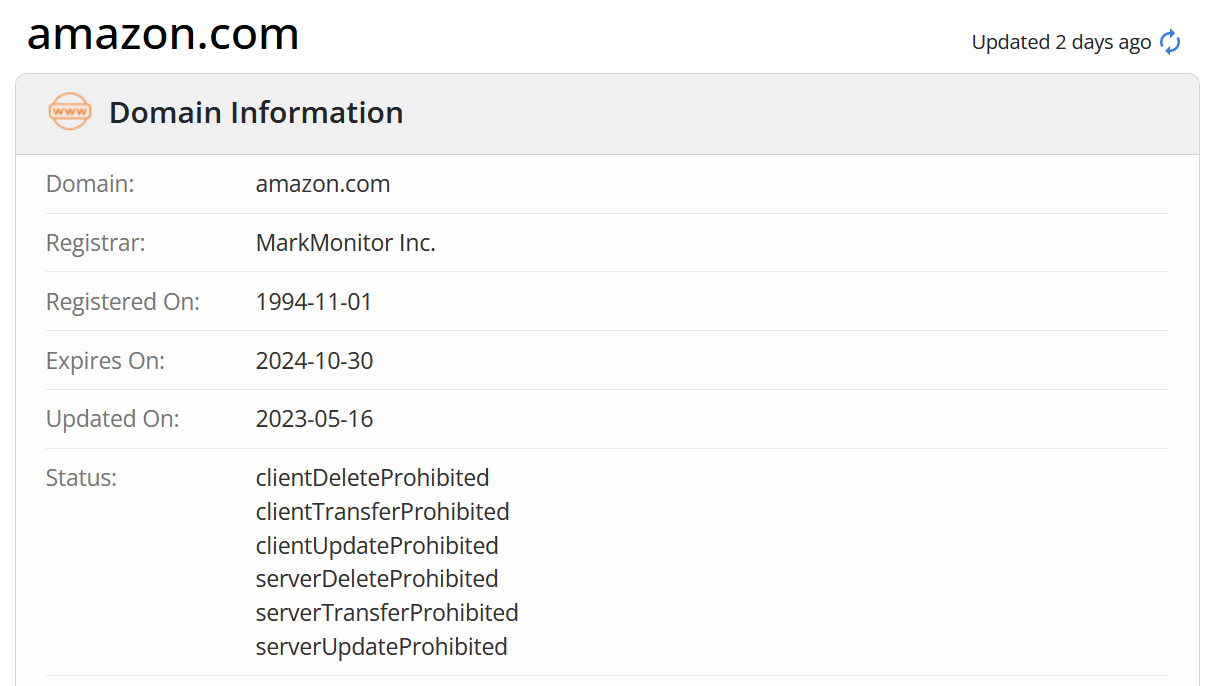Click the "Expires On:" field label
This screenshot has height=686, width=1230.
pyautogui.click(x=105, y=361)
